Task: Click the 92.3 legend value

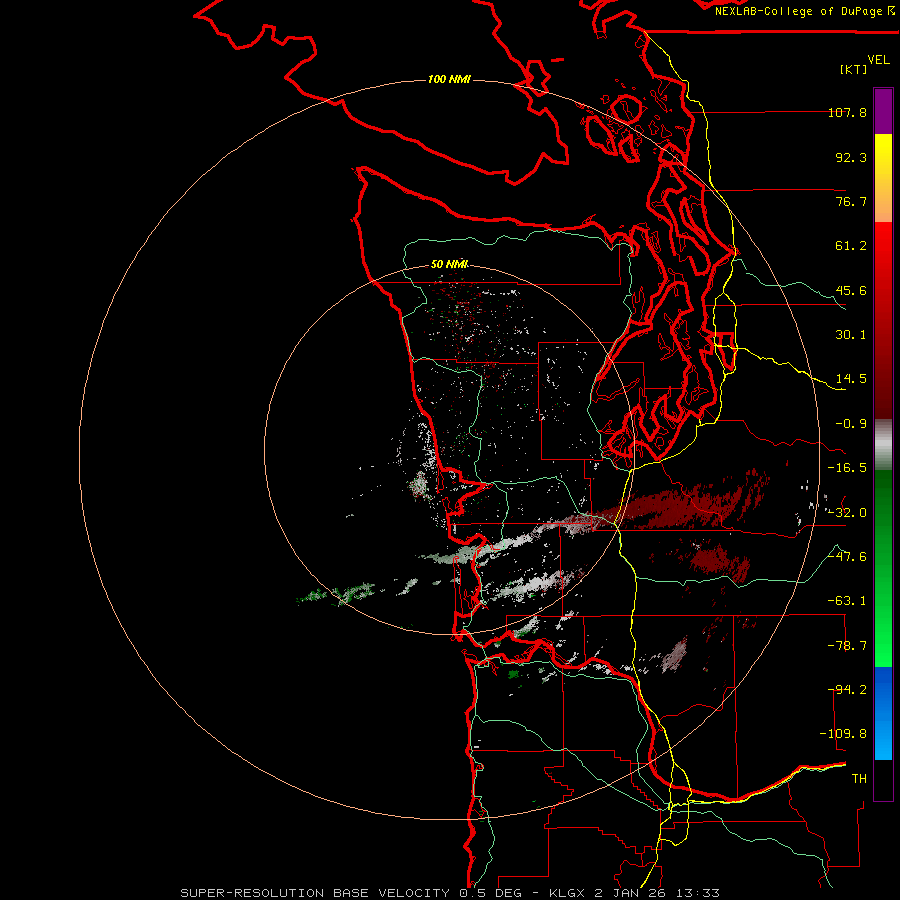Action: [x=851, y=157]
